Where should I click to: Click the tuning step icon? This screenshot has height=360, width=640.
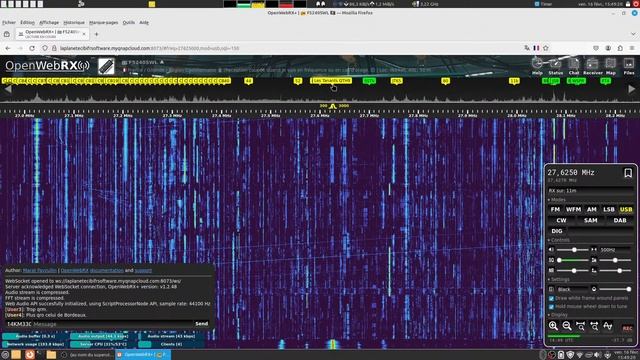[594, 249]
